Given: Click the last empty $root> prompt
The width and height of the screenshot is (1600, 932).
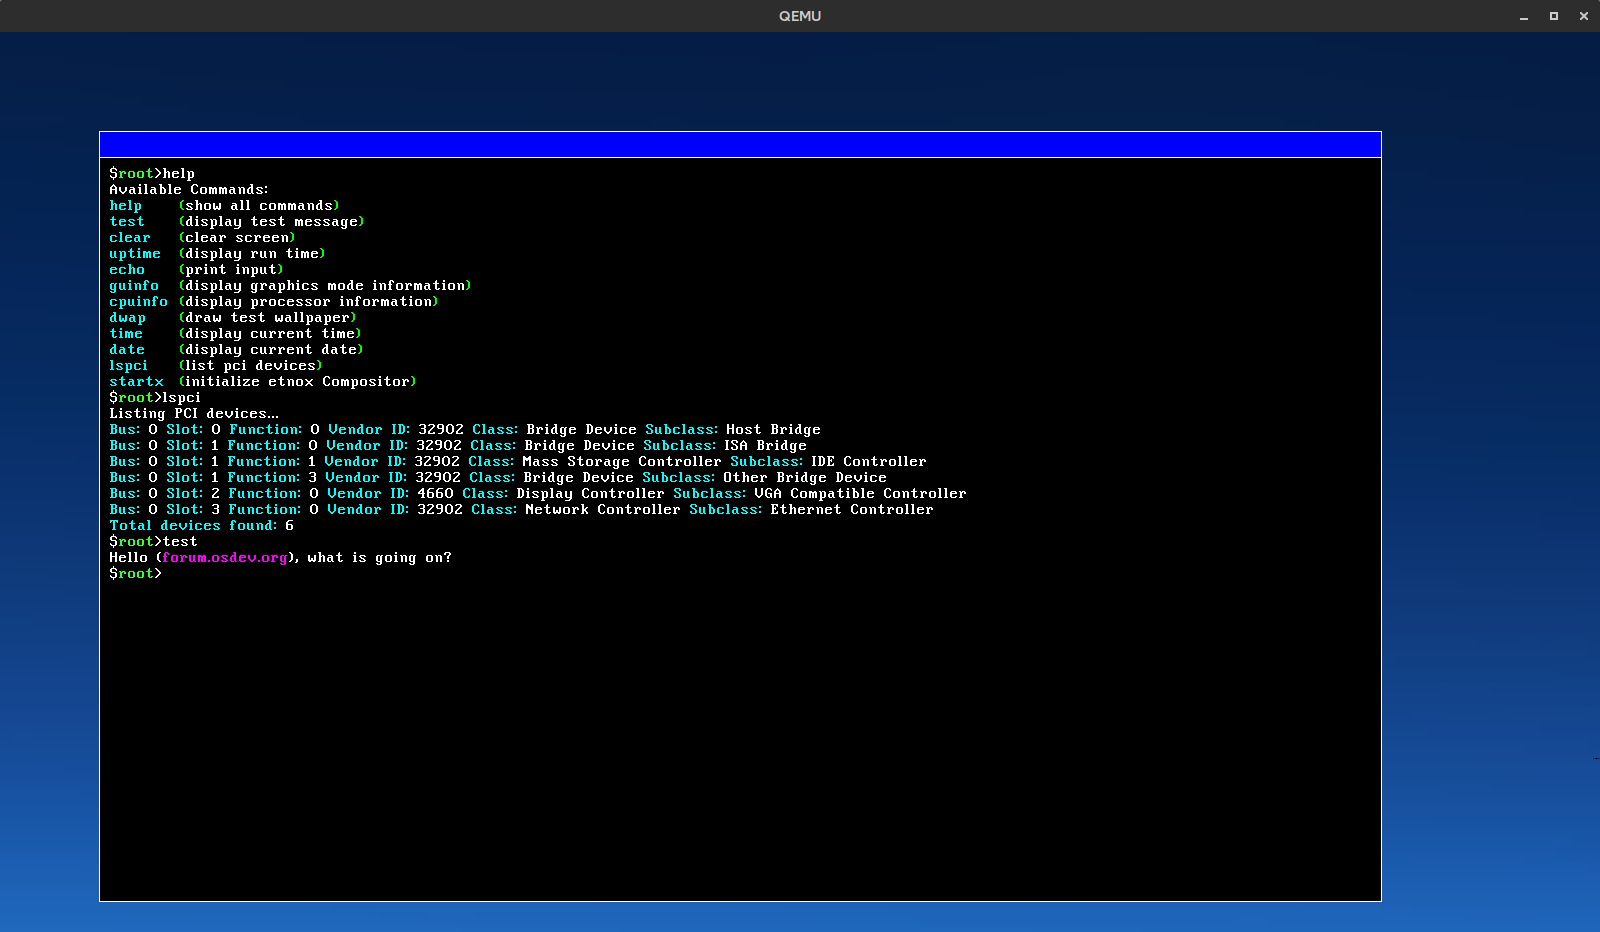Looking at the screenshot, I should (x=135, y=574).
